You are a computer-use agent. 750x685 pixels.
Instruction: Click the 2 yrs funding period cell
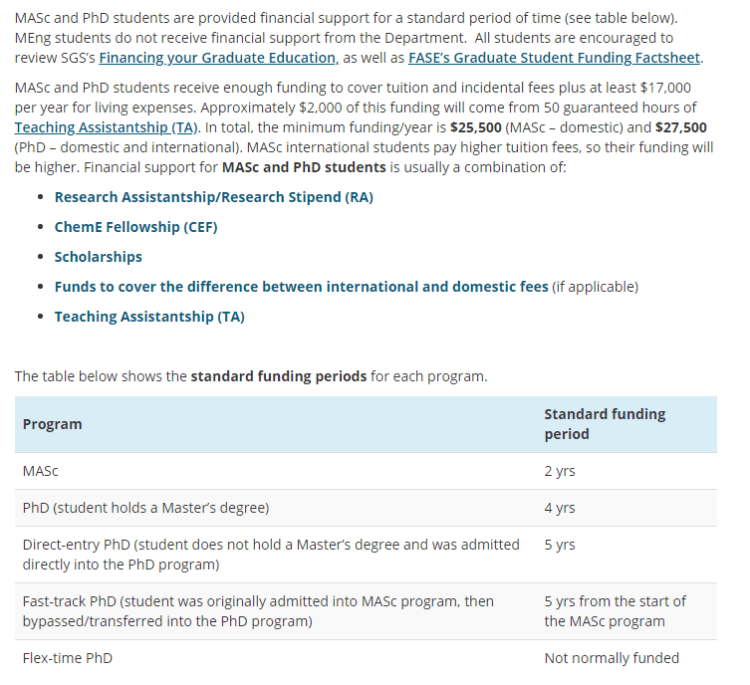tap(559, 471)
